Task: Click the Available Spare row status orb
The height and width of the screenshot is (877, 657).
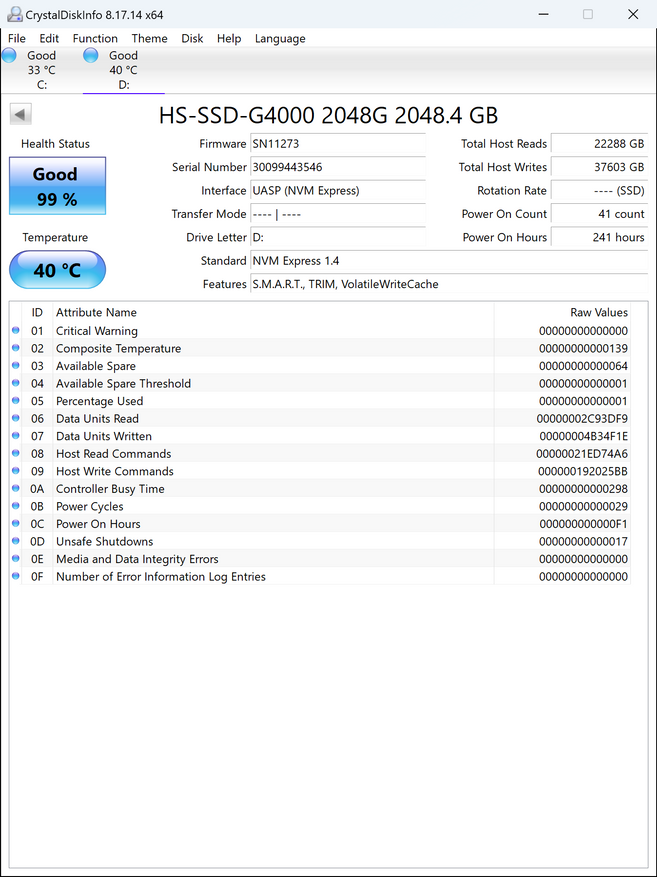Action: click(16, 366)
